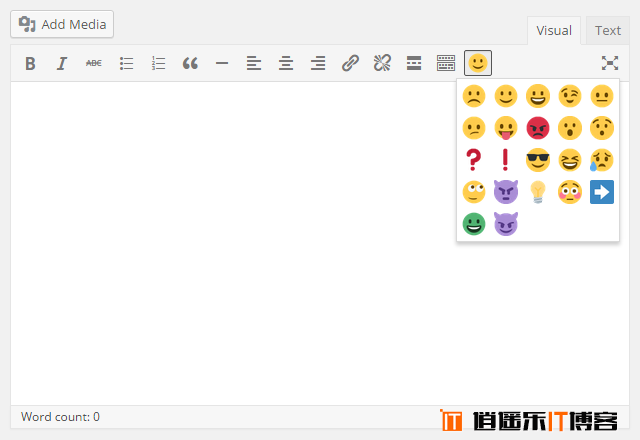The width and height of the screenshot is (640, 440).
Task: Insert a numbered list
Action: tap(158, 63)
